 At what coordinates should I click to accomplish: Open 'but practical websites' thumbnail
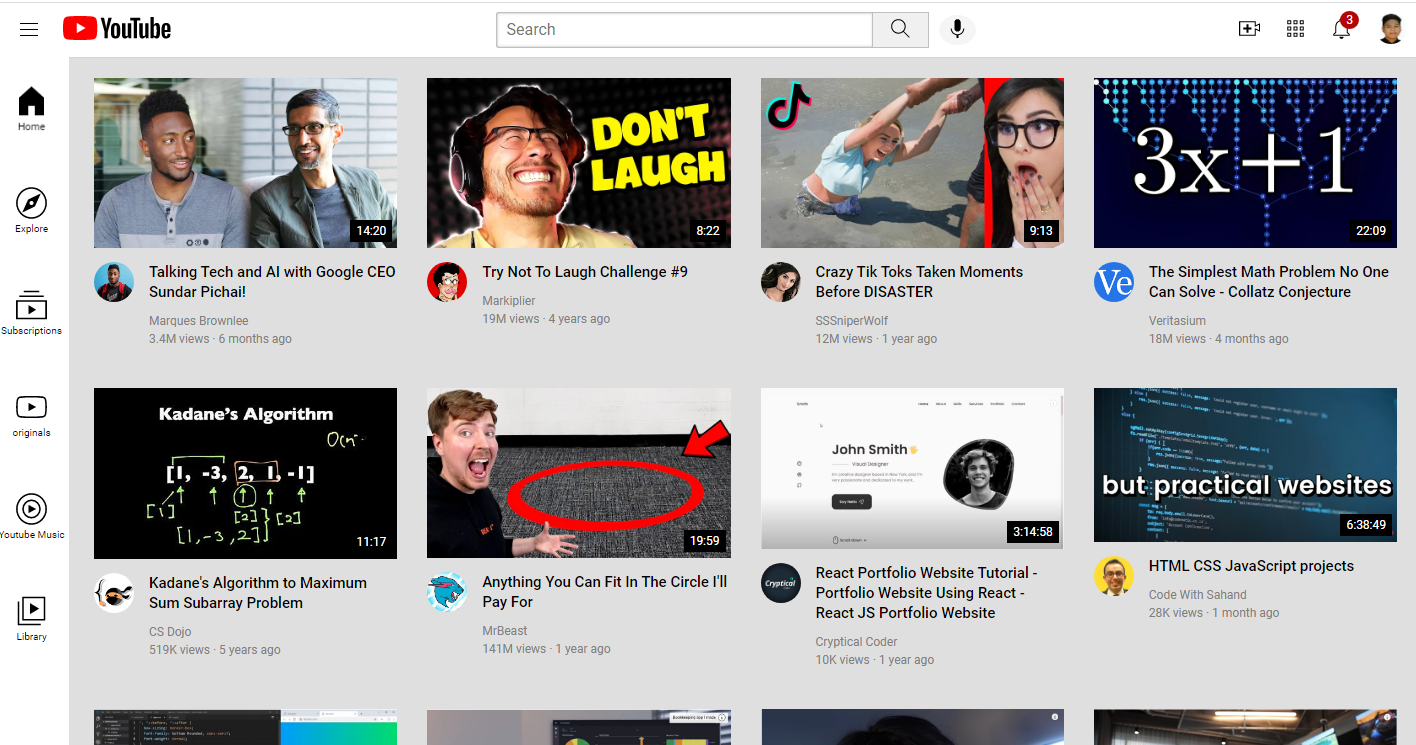click(1245, 465)
